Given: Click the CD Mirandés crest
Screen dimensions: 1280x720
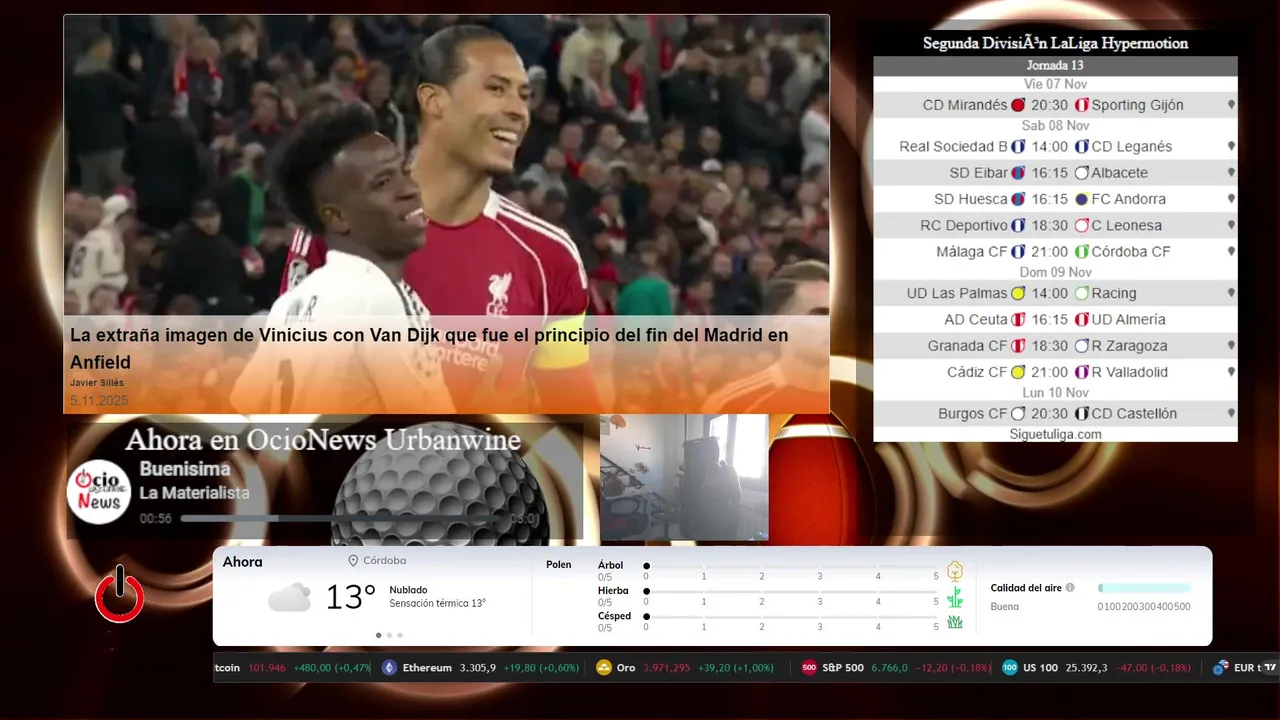Looking at the screenshot, I should coord(1018,105).
